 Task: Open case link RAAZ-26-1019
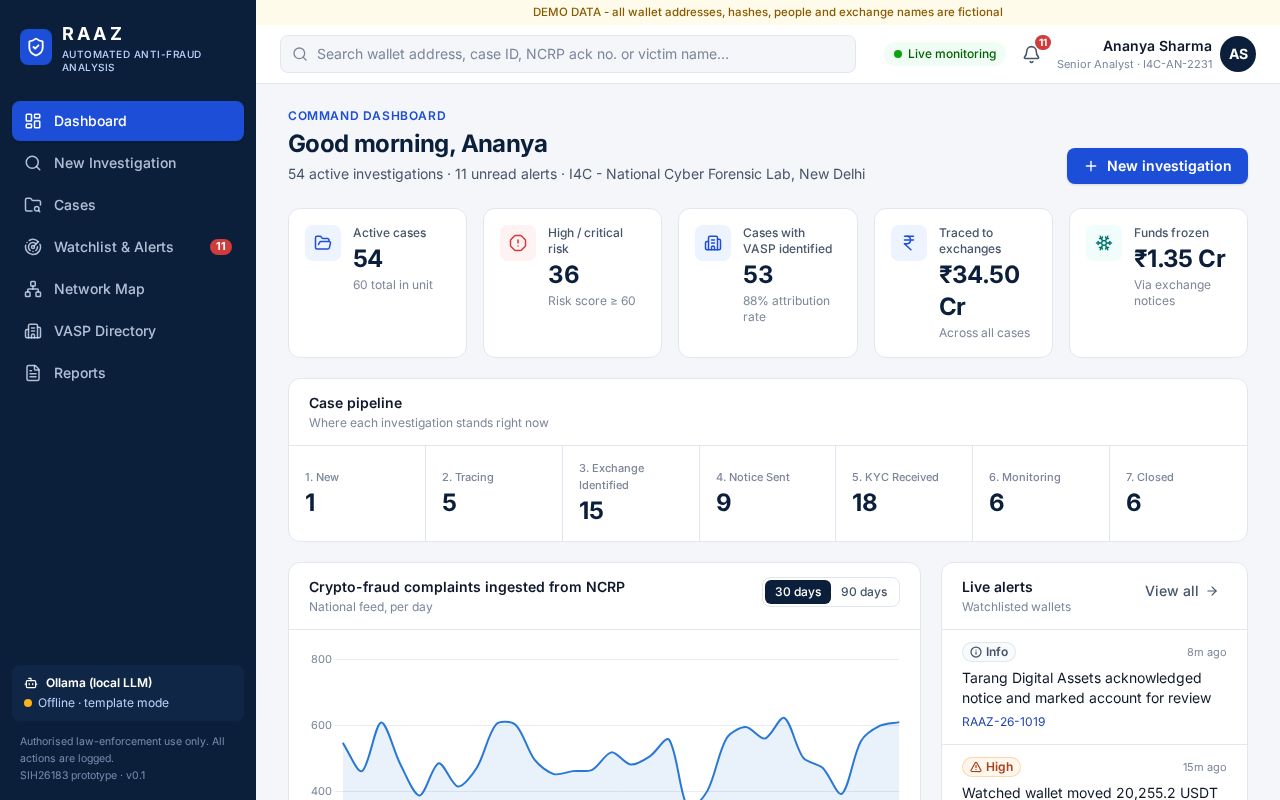coord(1003,722)
